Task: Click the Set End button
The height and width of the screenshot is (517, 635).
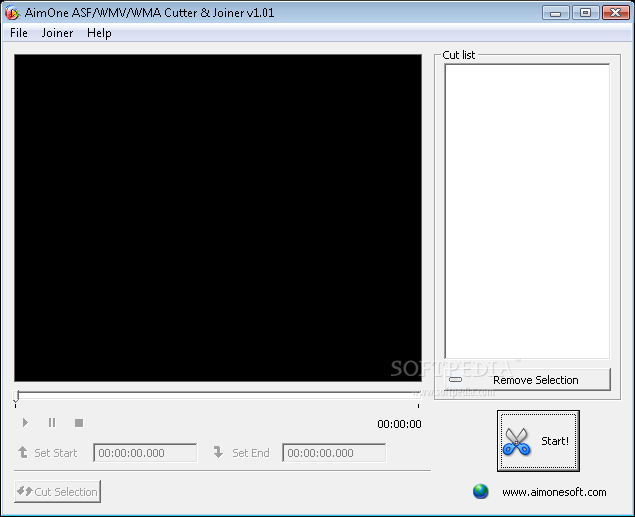Action: coord(241,453)
